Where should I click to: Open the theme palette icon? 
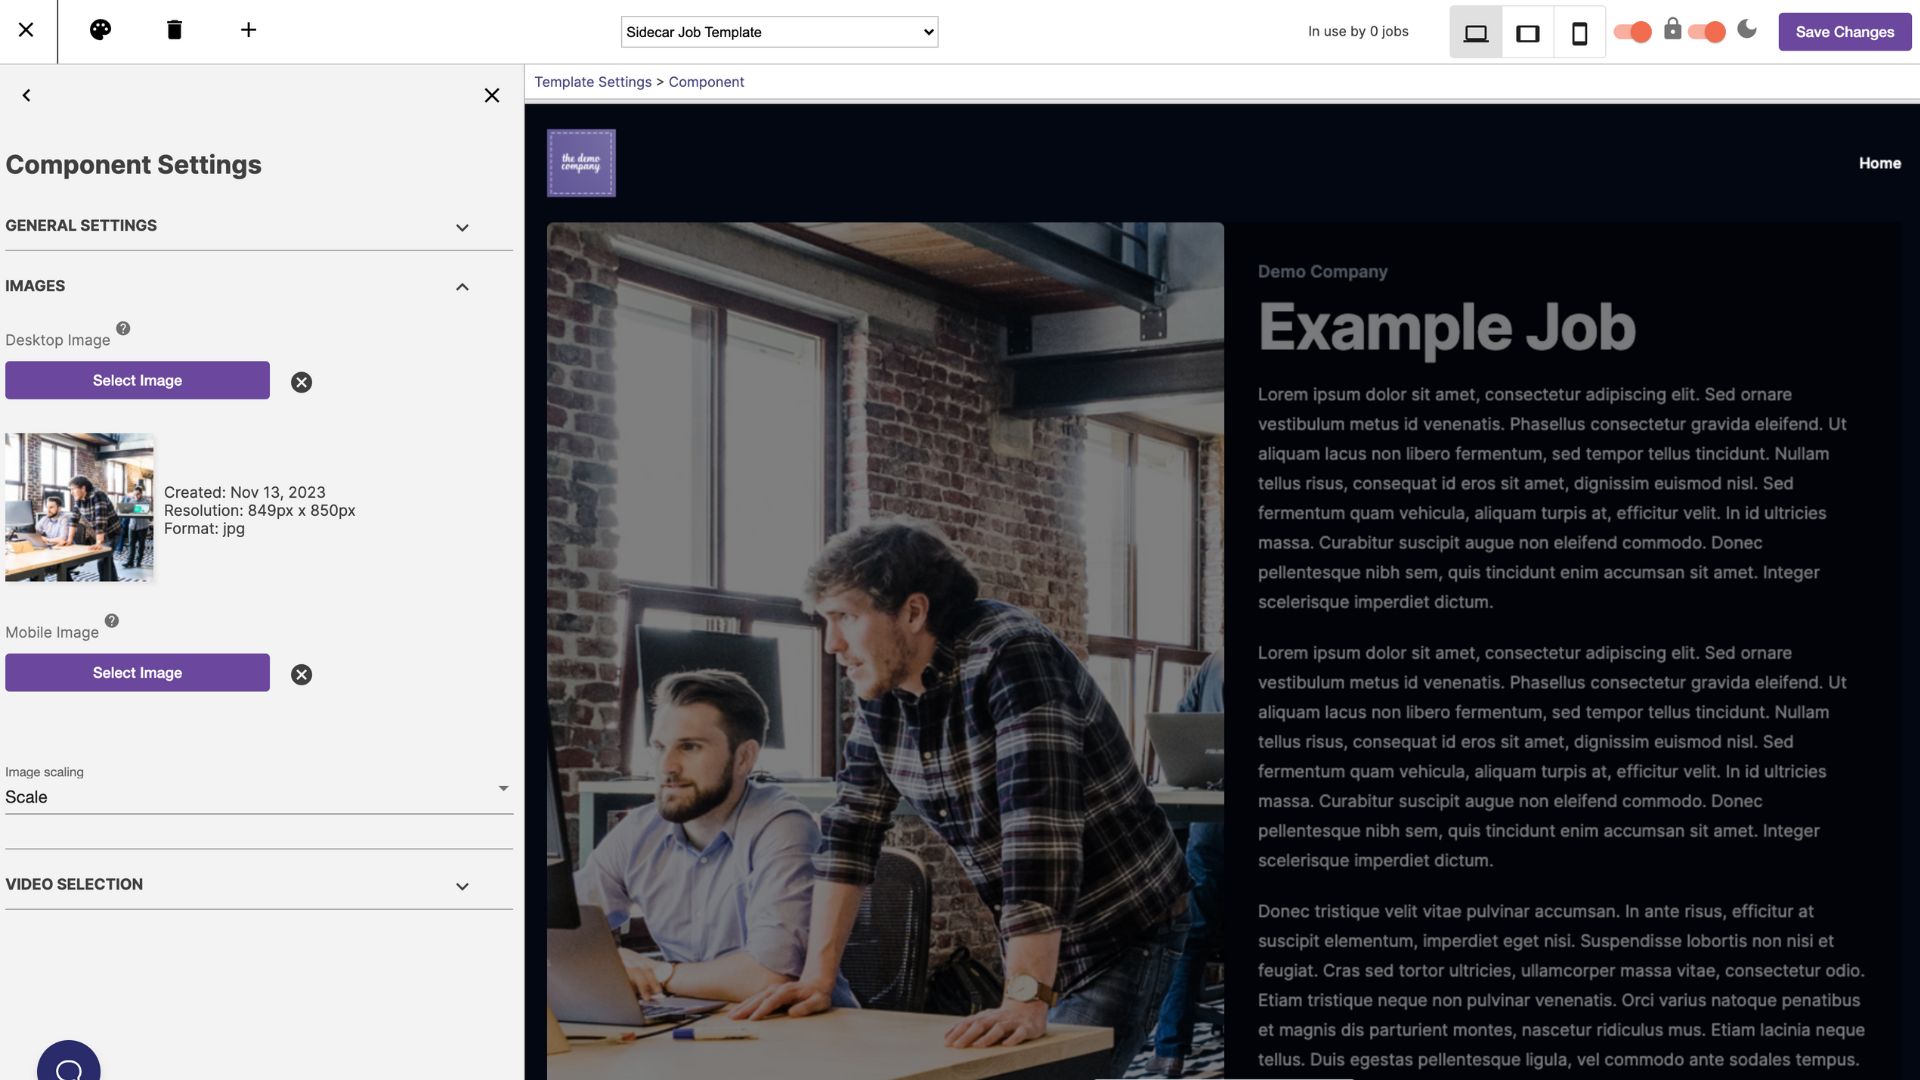point(100,30)
